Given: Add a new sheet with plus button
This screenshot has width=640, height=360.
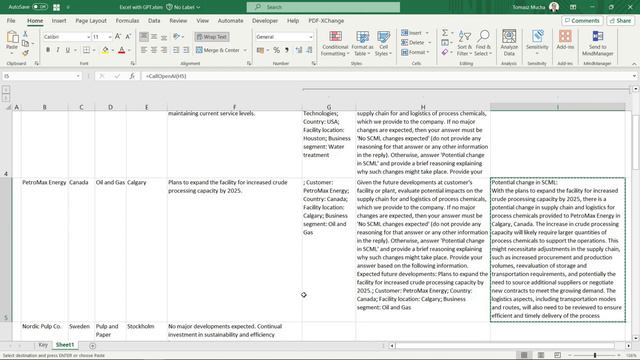Looking at the screenshot, I should pos(93,346).
